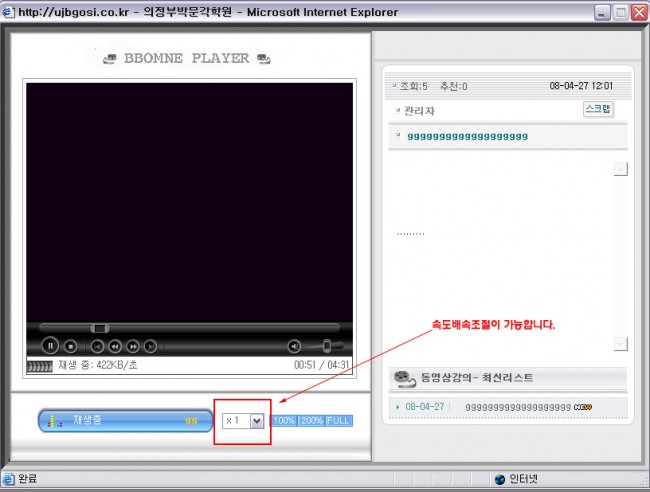Rewind the video
Image resolution: width=650 pixels, height=492 pixels.
(115, 346)
